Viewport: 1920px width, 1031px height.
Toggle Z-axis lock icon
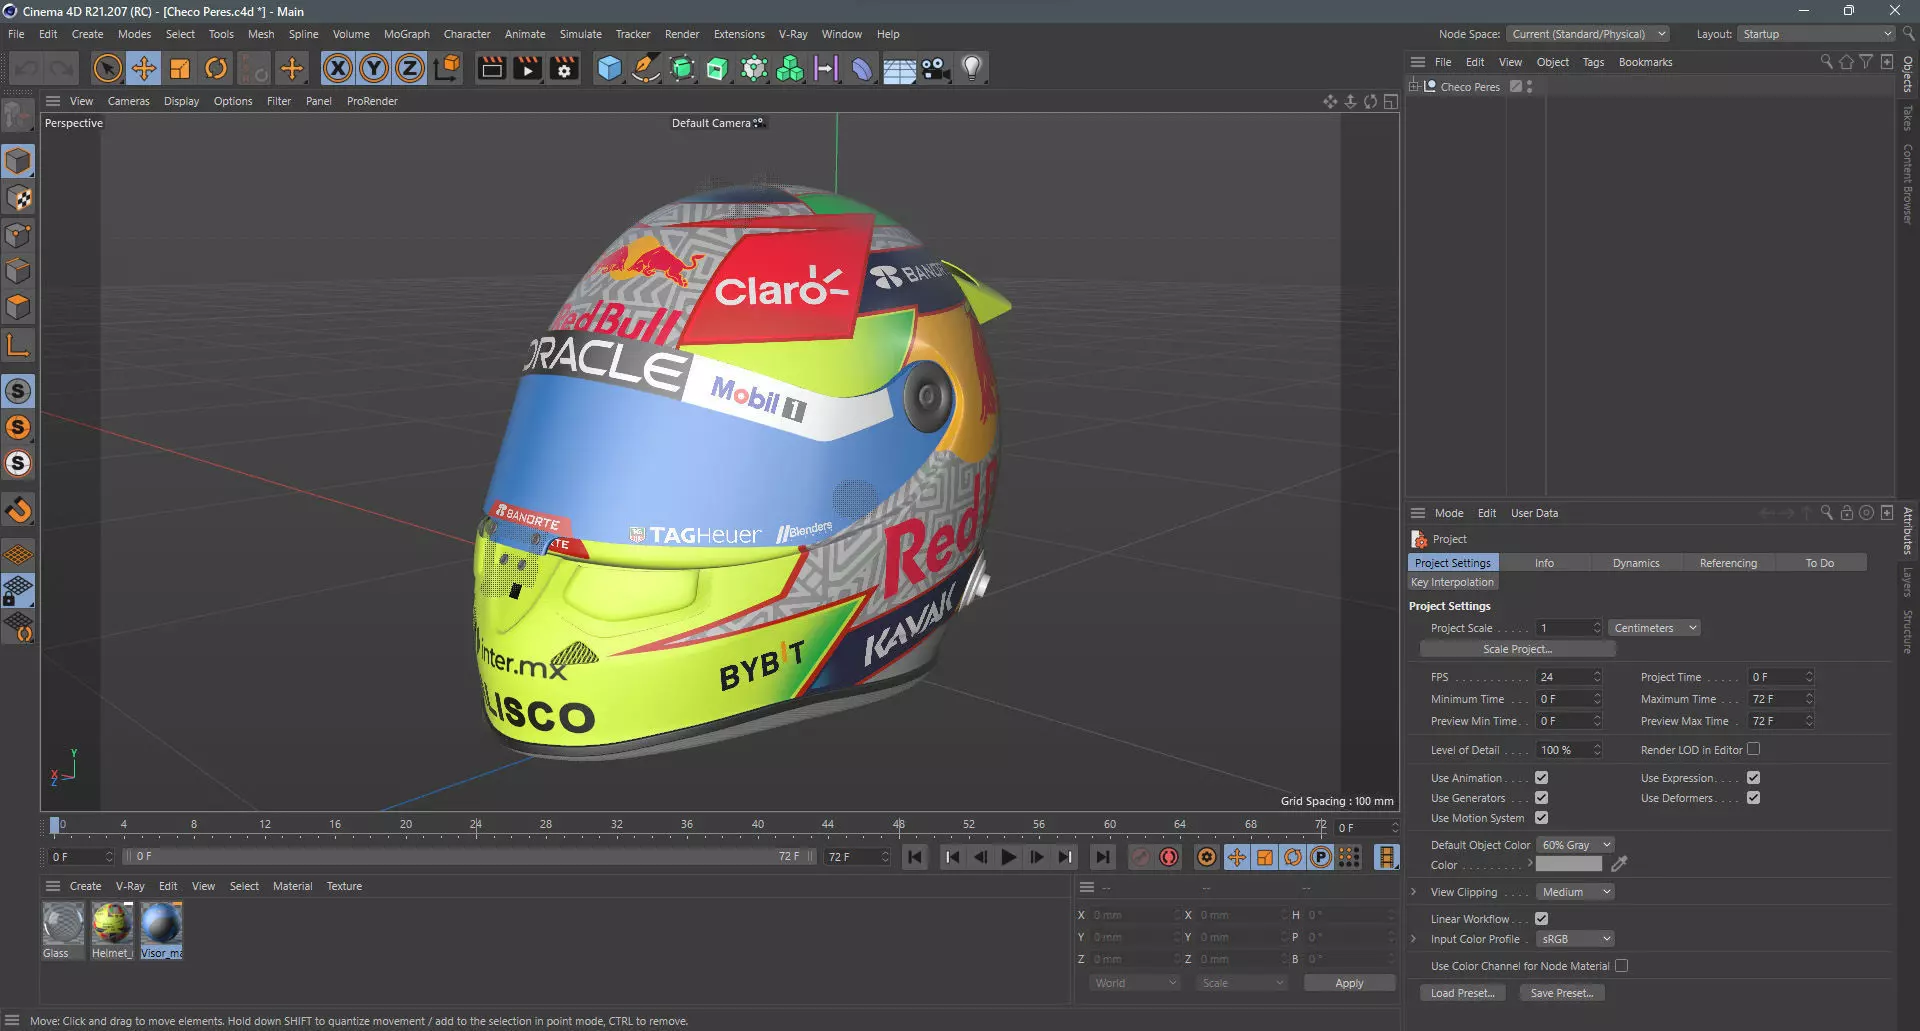(x=410, y=68)
